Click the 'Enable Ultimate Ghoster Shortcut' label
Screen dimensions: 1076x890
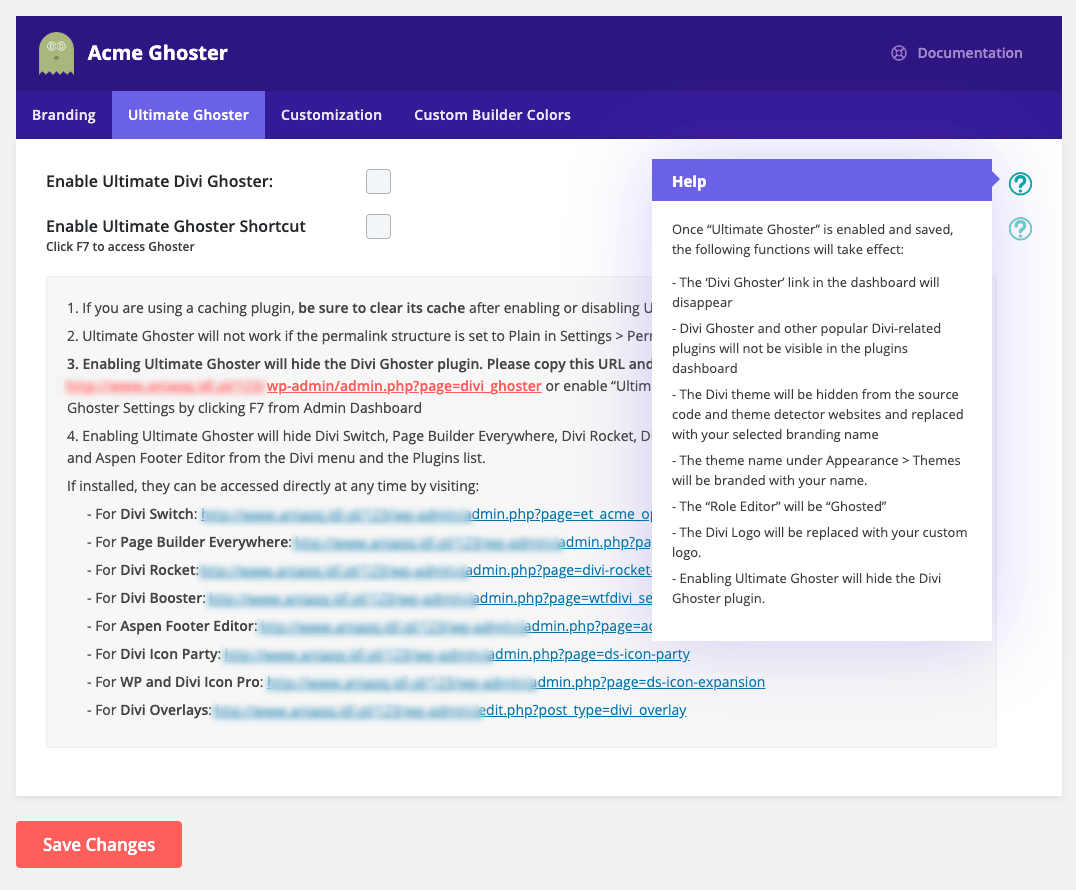tap(176, 226)
